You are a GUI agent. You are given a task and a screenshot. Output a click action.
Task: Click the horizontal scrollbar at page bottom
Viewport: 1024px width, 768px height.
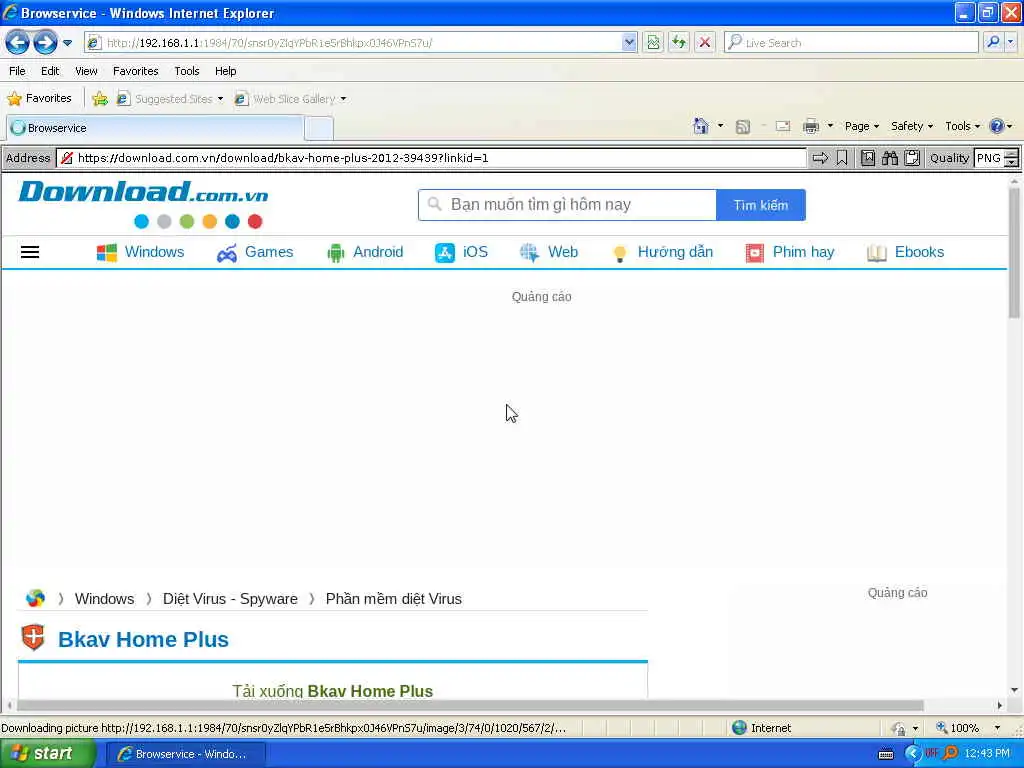coord(470,705)
